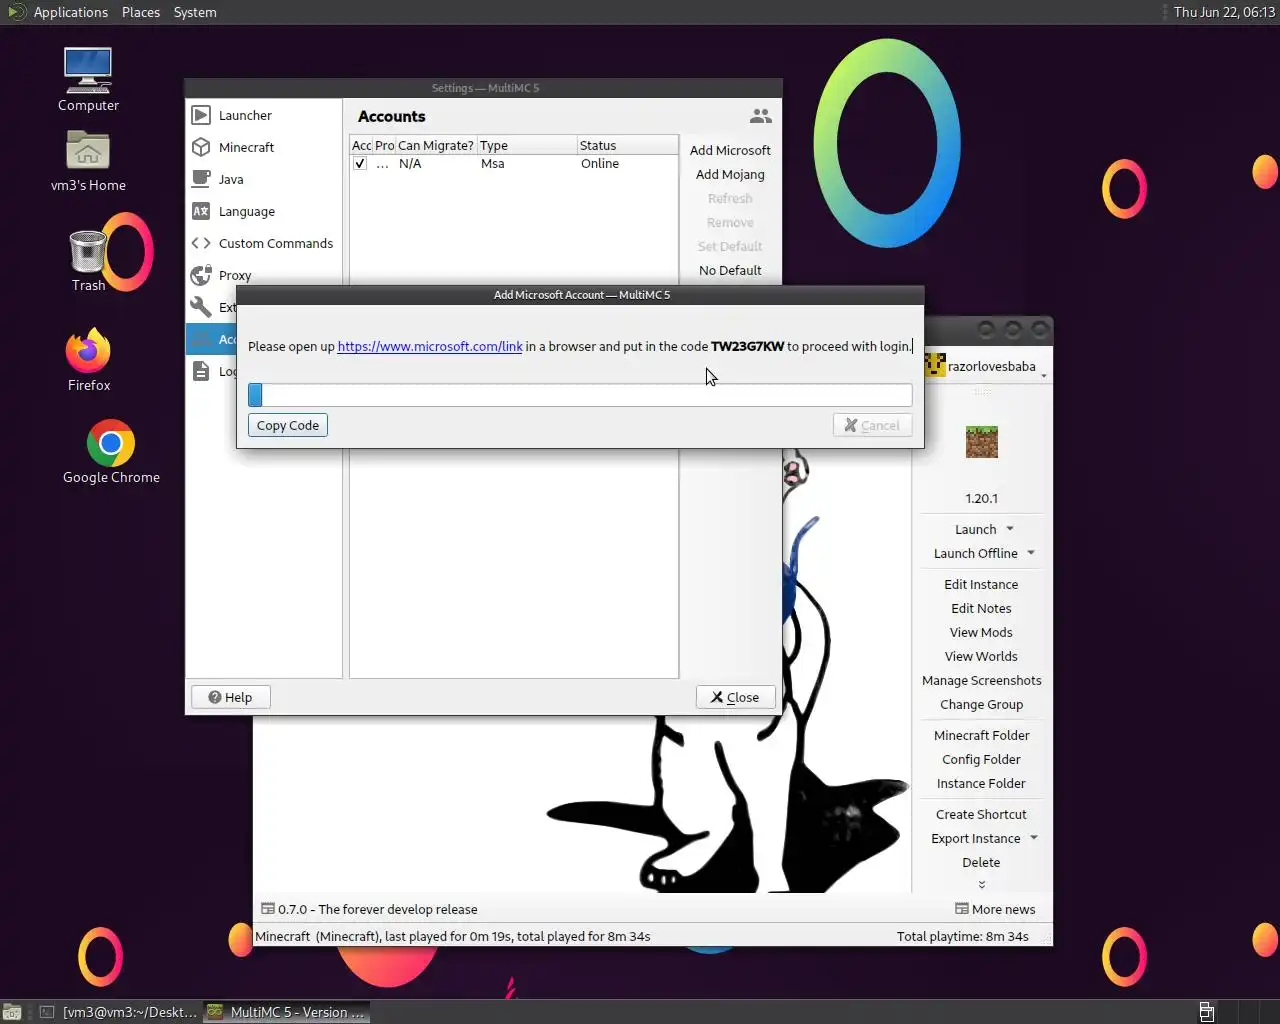
Task: Click Manage Screenshots
Action: tap(981, 680)
